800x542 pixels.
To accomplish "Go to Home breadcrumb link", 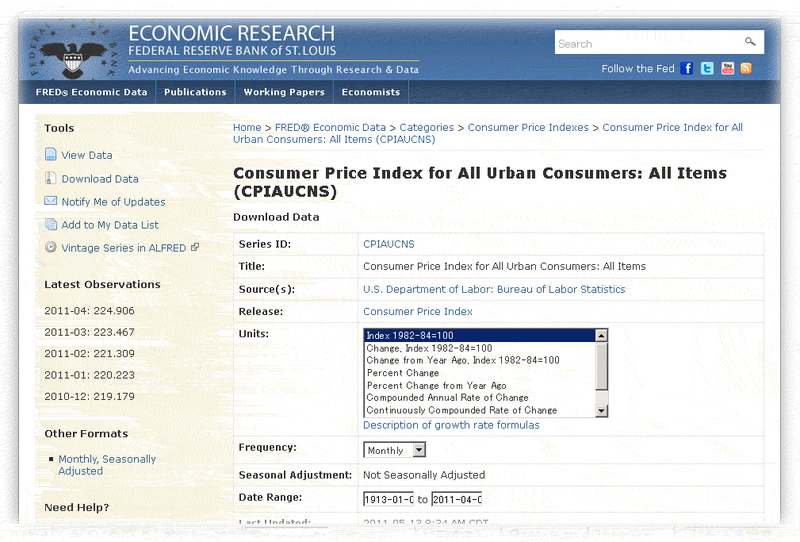I will (x=247, y=128).
